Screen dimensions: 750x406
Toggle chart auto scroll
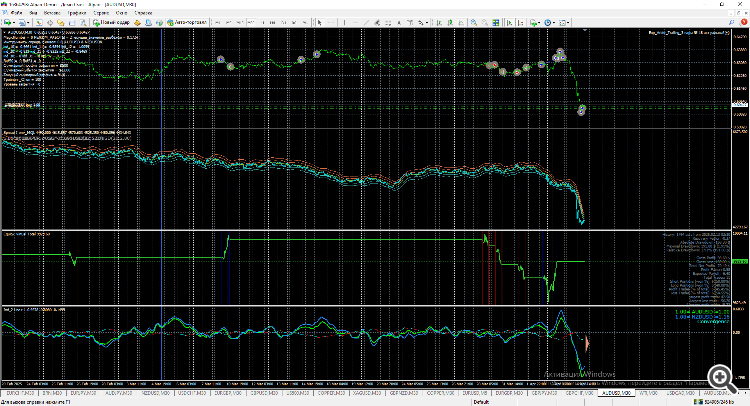[510, 22]
